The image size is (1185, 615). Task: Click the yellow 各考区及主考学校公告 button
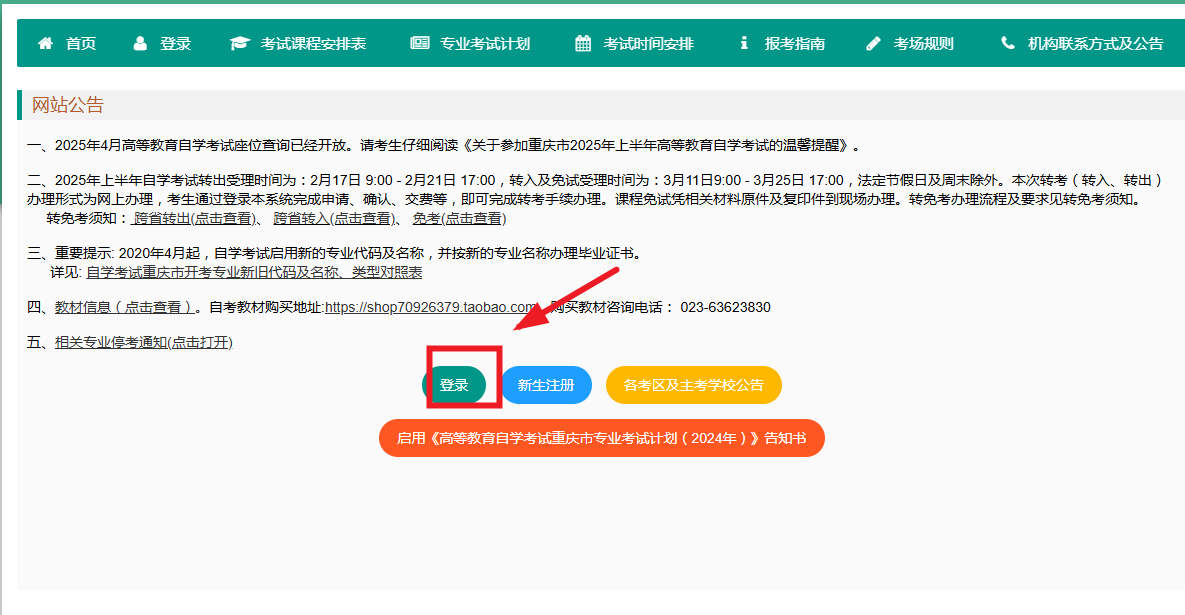point(693,385)
